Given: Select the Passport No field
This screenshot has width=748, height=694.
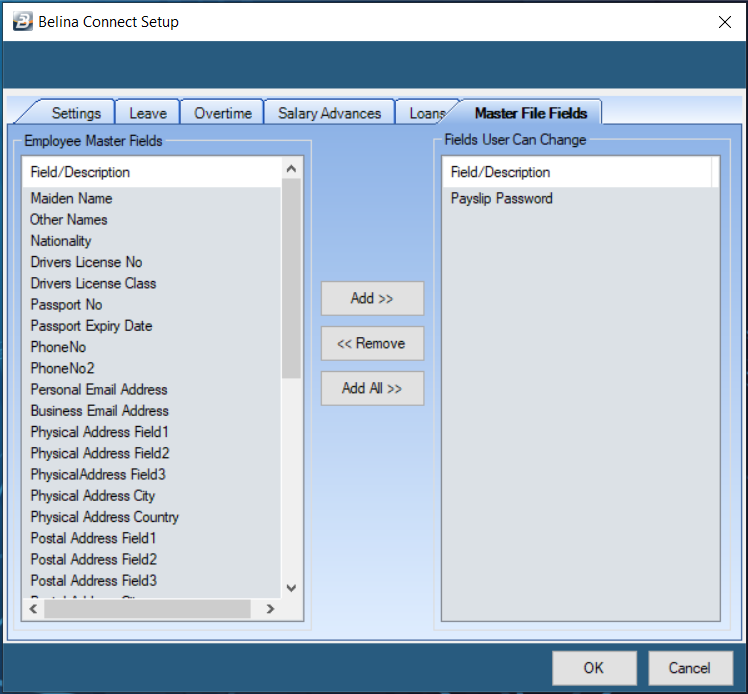Looking at the screenshot, I should pos(66,304).
